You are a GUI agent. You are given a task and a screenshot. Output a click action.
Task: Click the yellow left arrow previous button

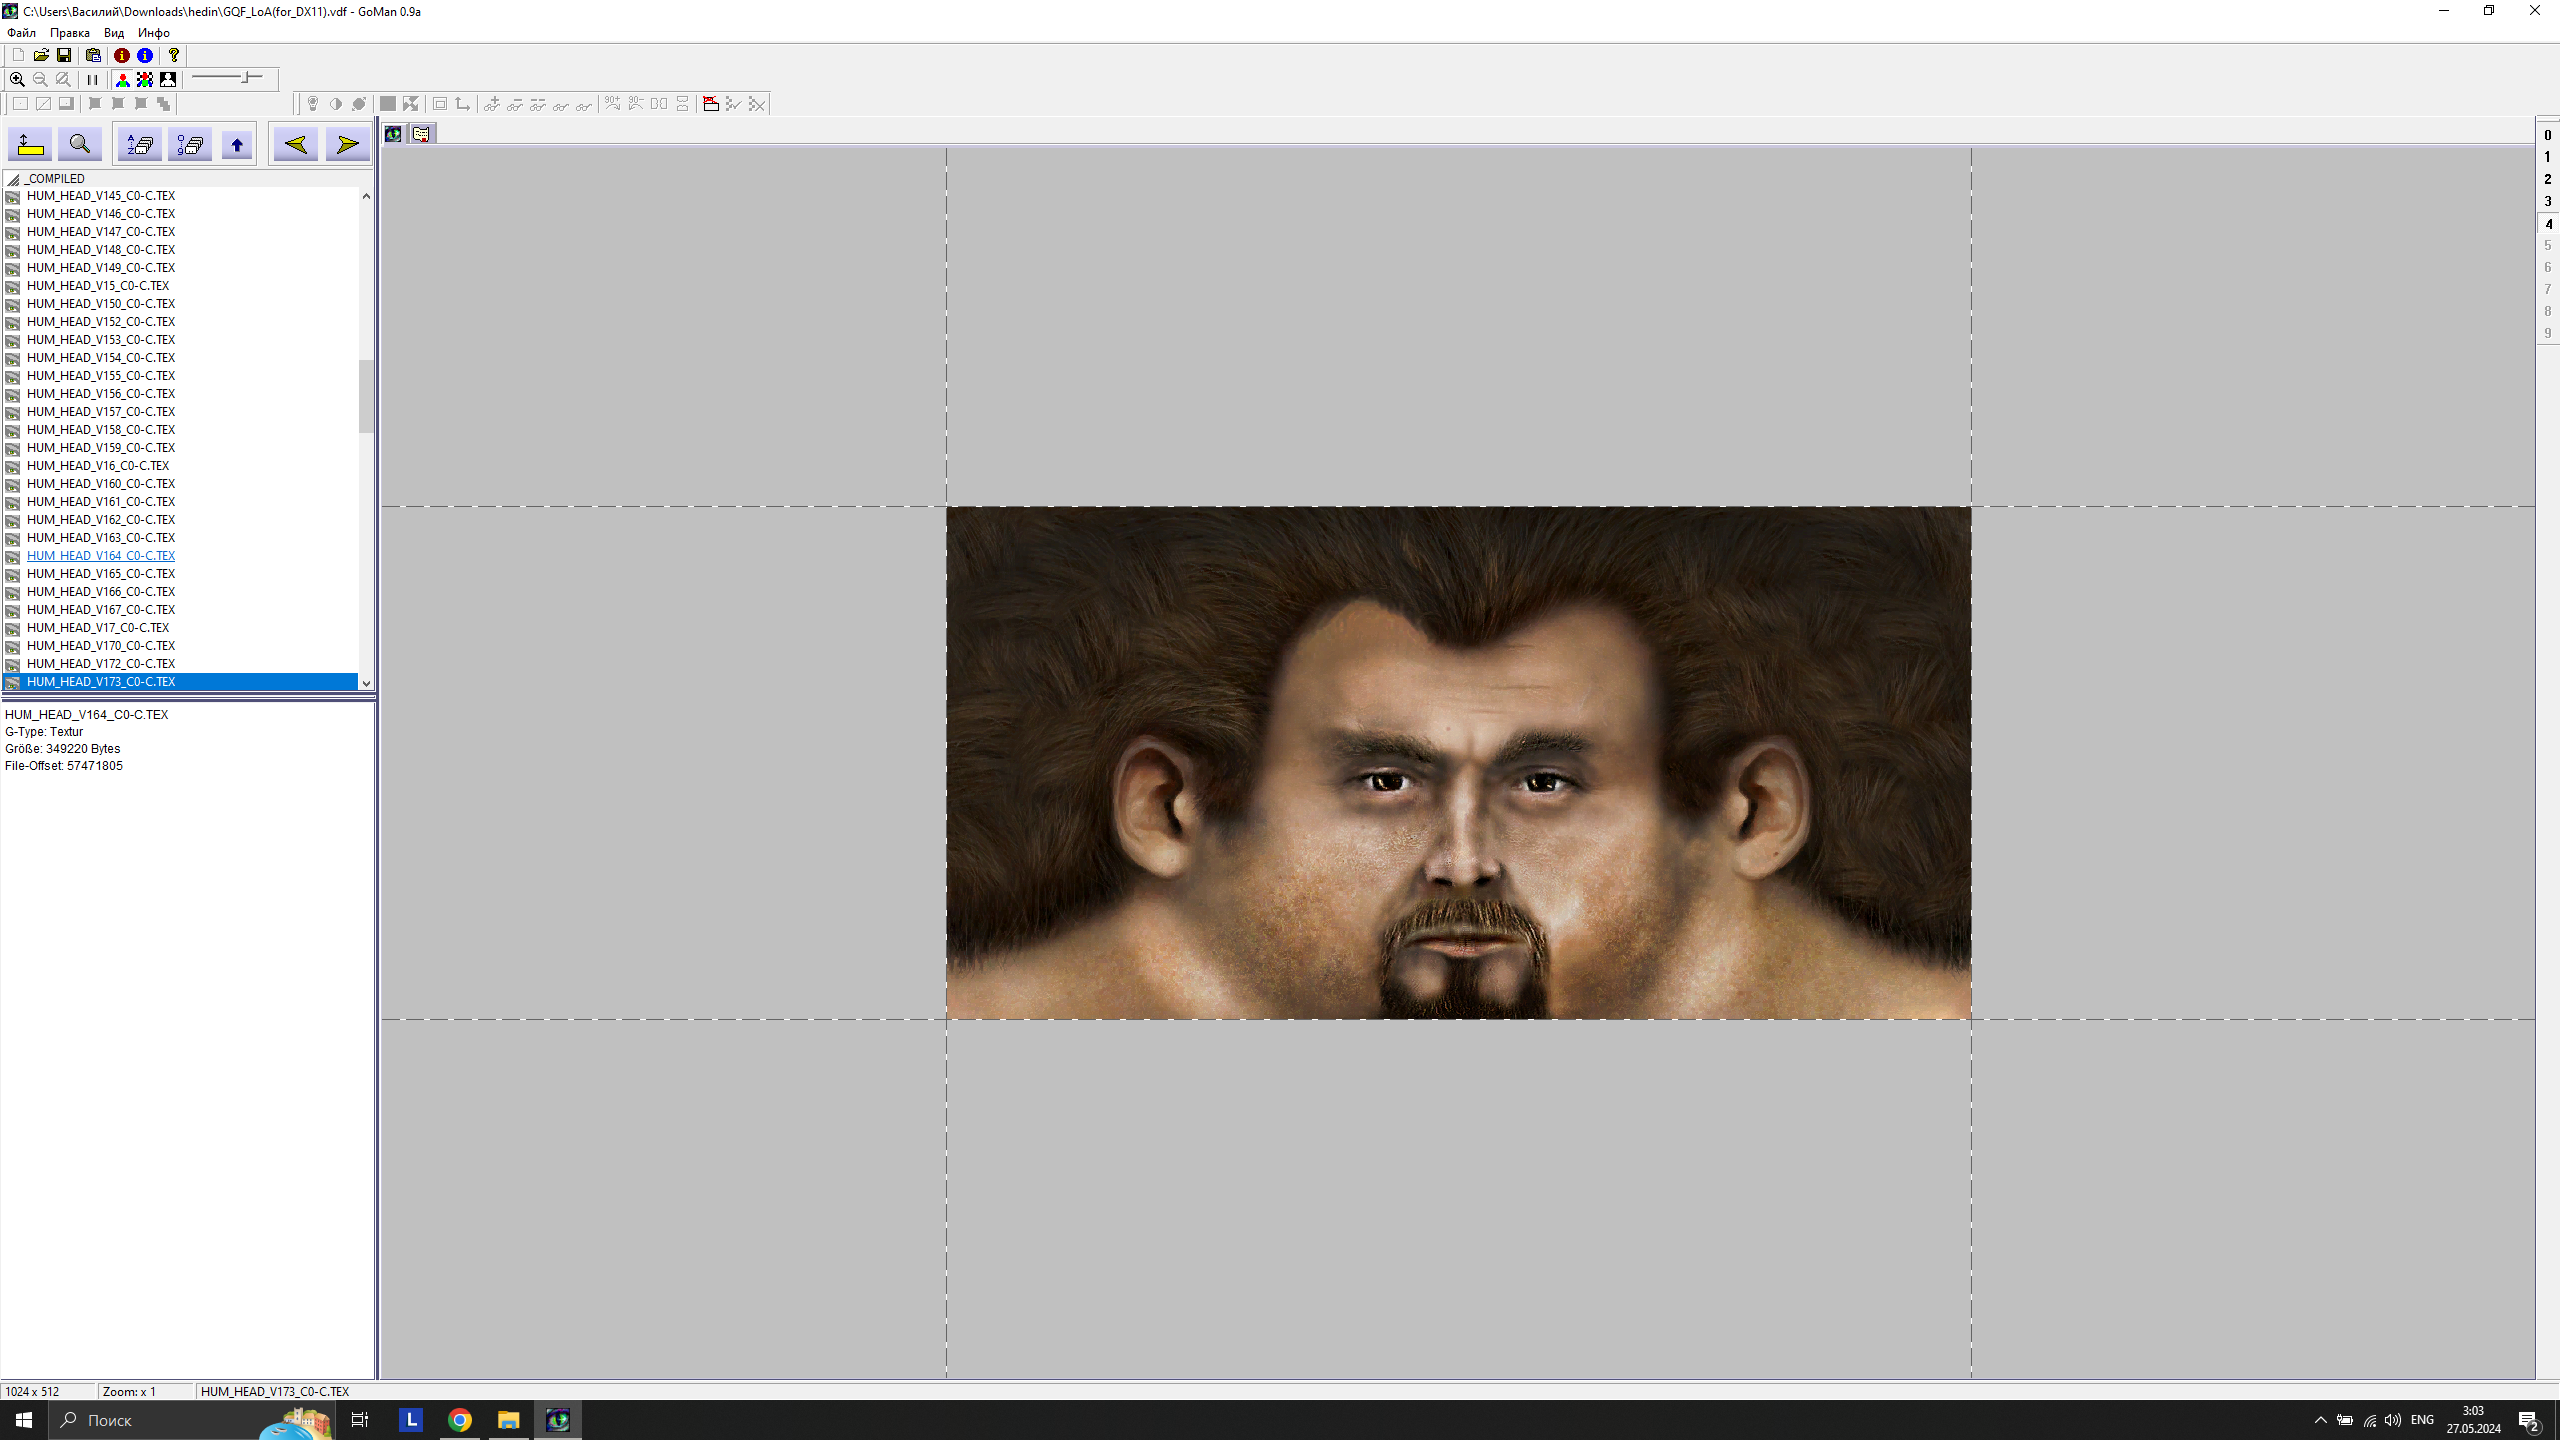pos(296,145)
